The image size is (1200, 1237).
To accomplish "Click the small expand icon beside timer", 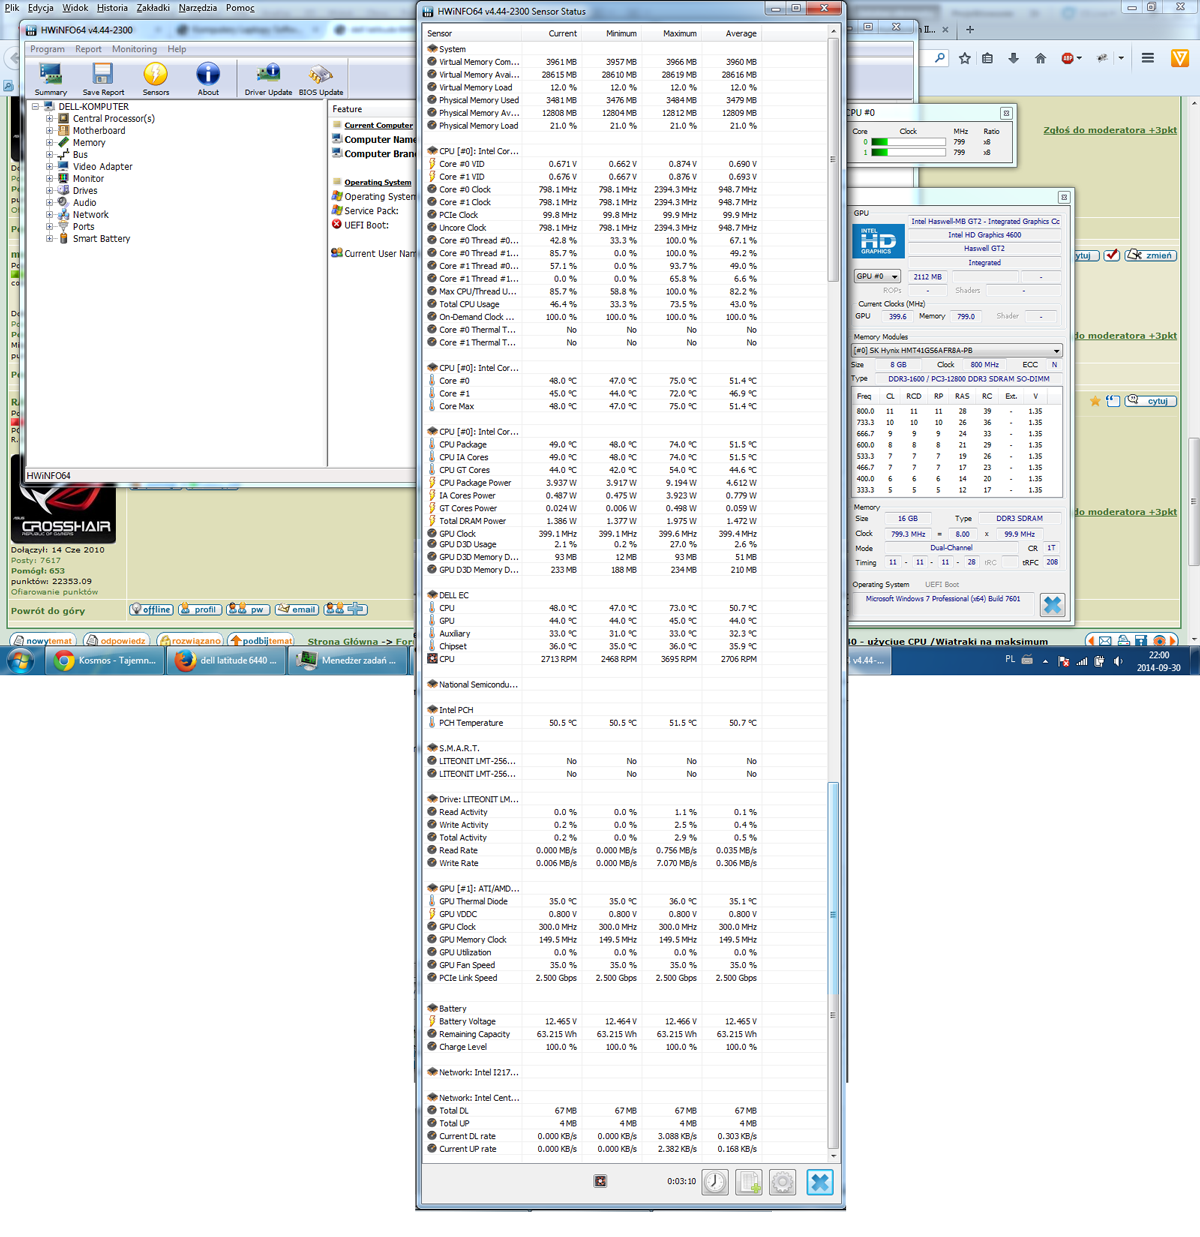I will point(600,1181).
